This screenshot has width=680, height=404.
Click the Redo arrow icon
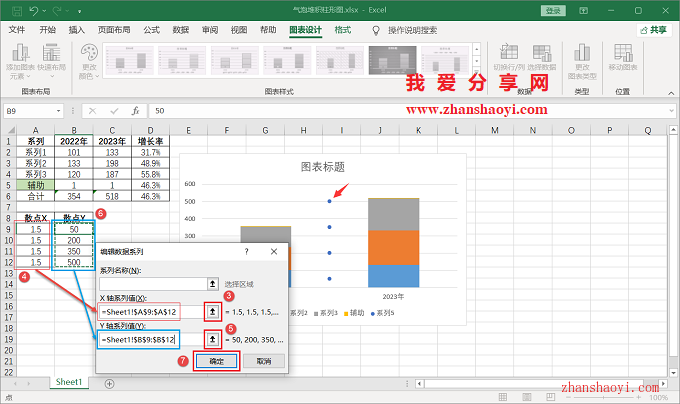pos(57,10)
